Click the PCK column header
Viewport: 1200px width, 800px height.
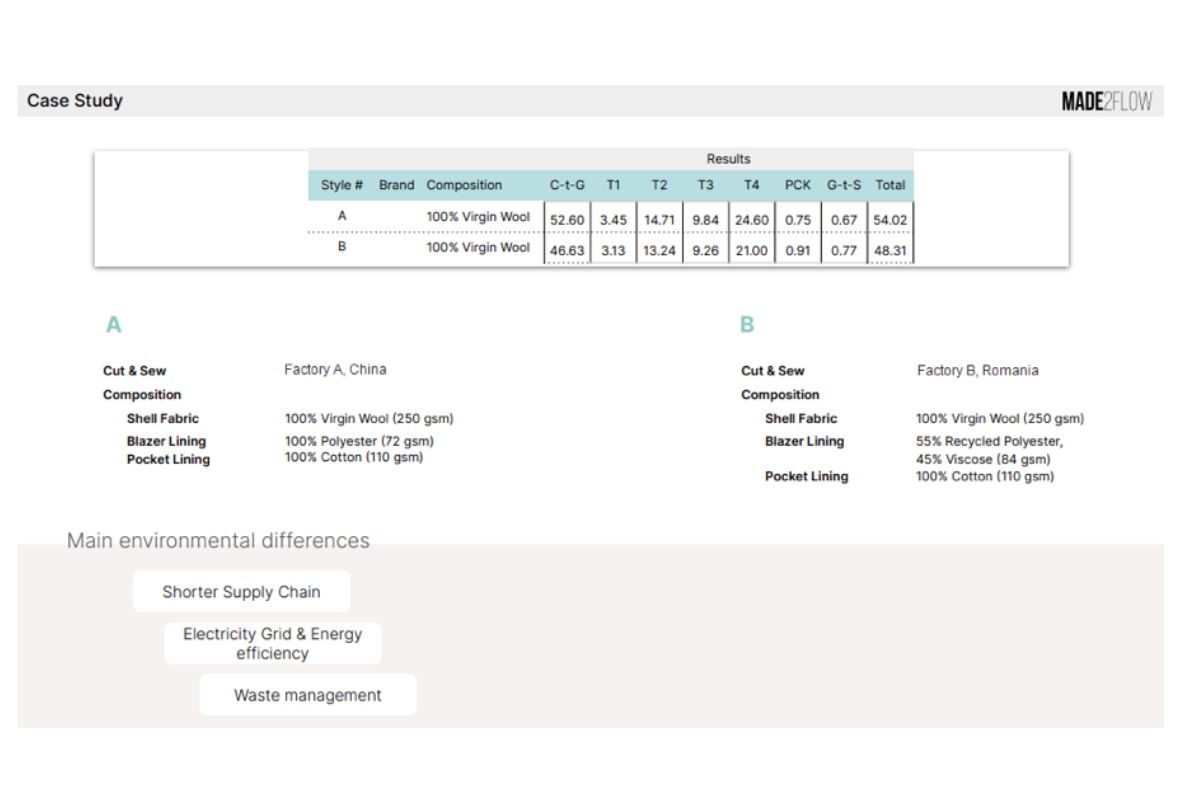point(798,185)
